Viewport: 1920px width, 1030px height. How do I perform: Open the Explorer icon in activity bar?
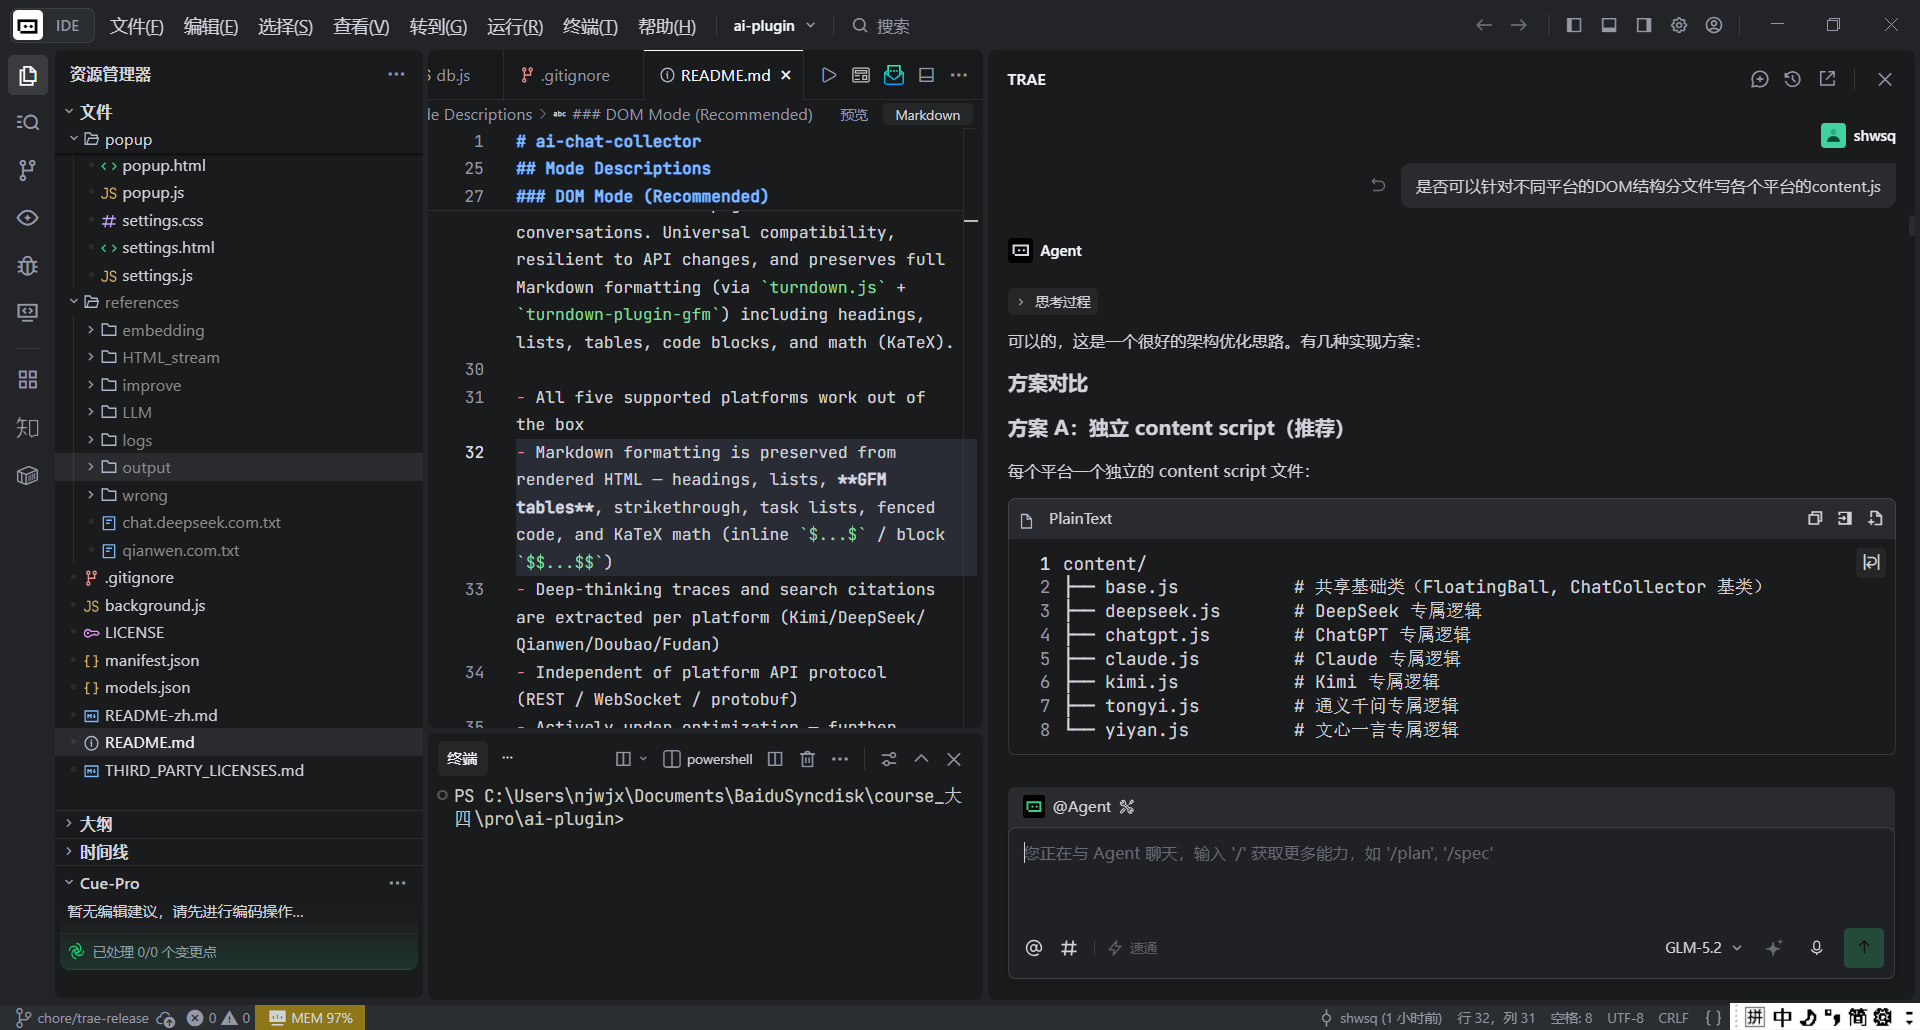[x=28, y=75]
